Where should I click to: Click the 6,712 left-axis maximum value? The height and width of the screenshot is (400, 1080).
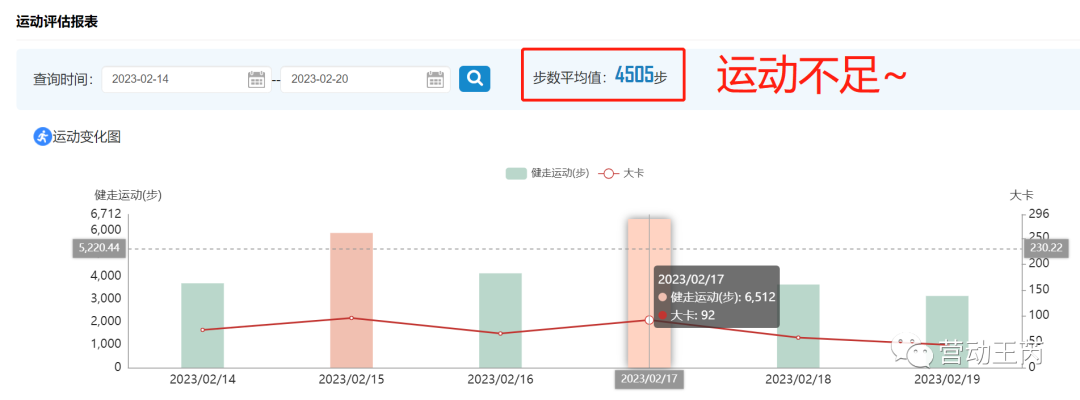tap(105, 215)
